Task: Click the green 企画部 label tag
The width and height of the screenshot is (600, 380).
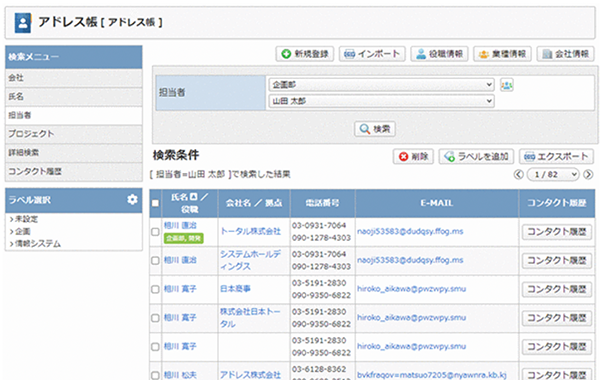Action: pyautogui.click(x=184, y=238)
